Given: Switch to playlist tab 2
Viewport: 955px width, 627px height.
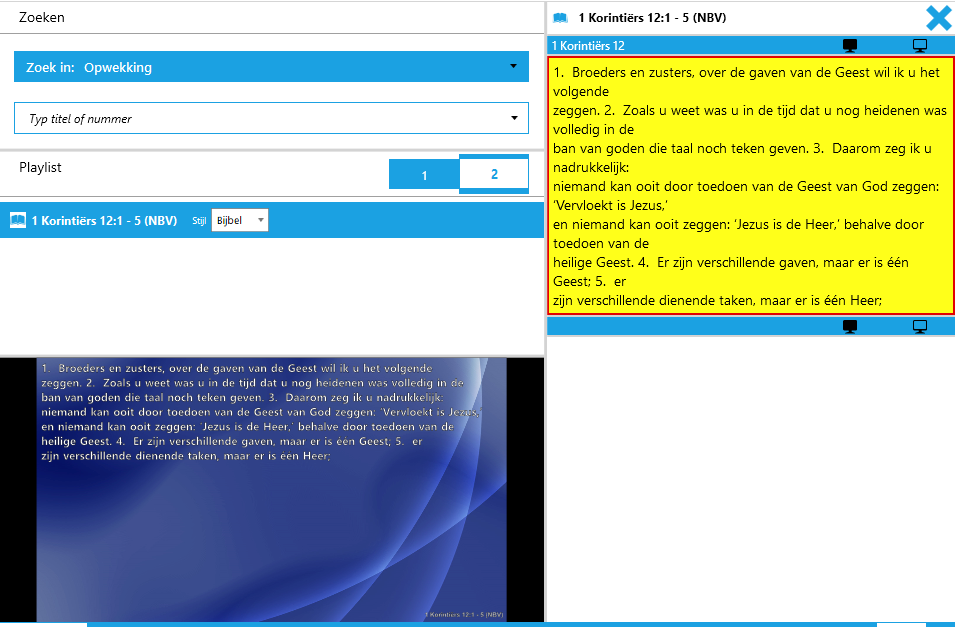Looking at the screenshot, I should click(494, 174).
